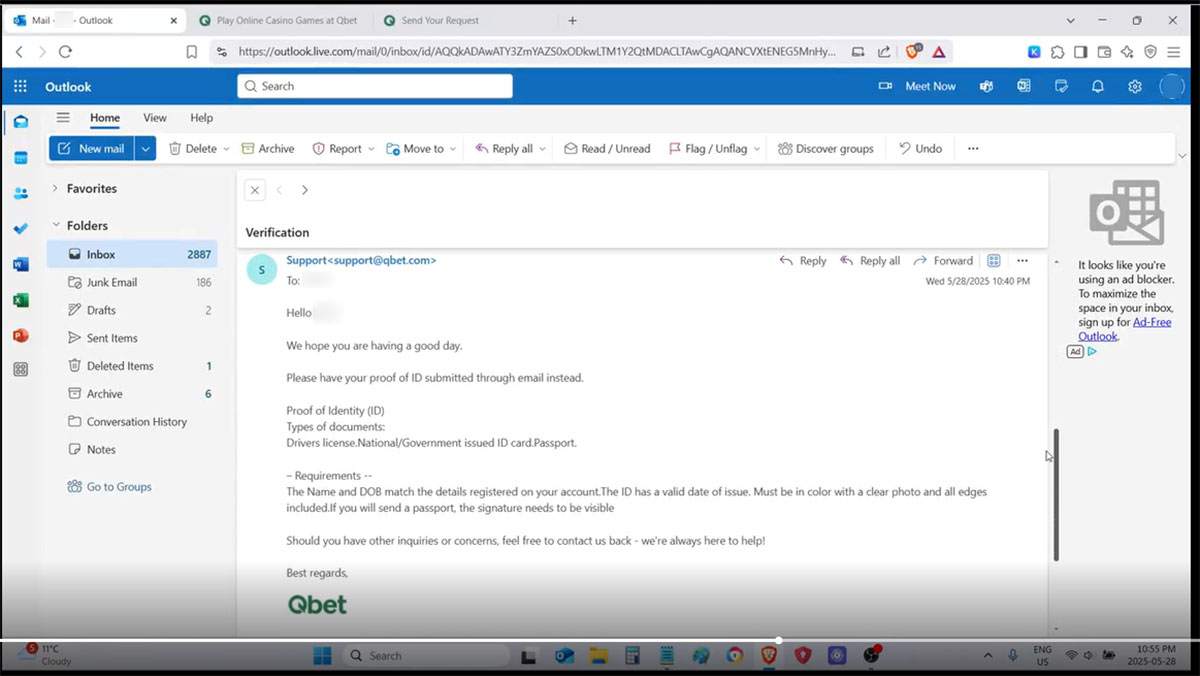Open the Delete dropdown arrow

point(226,149)
